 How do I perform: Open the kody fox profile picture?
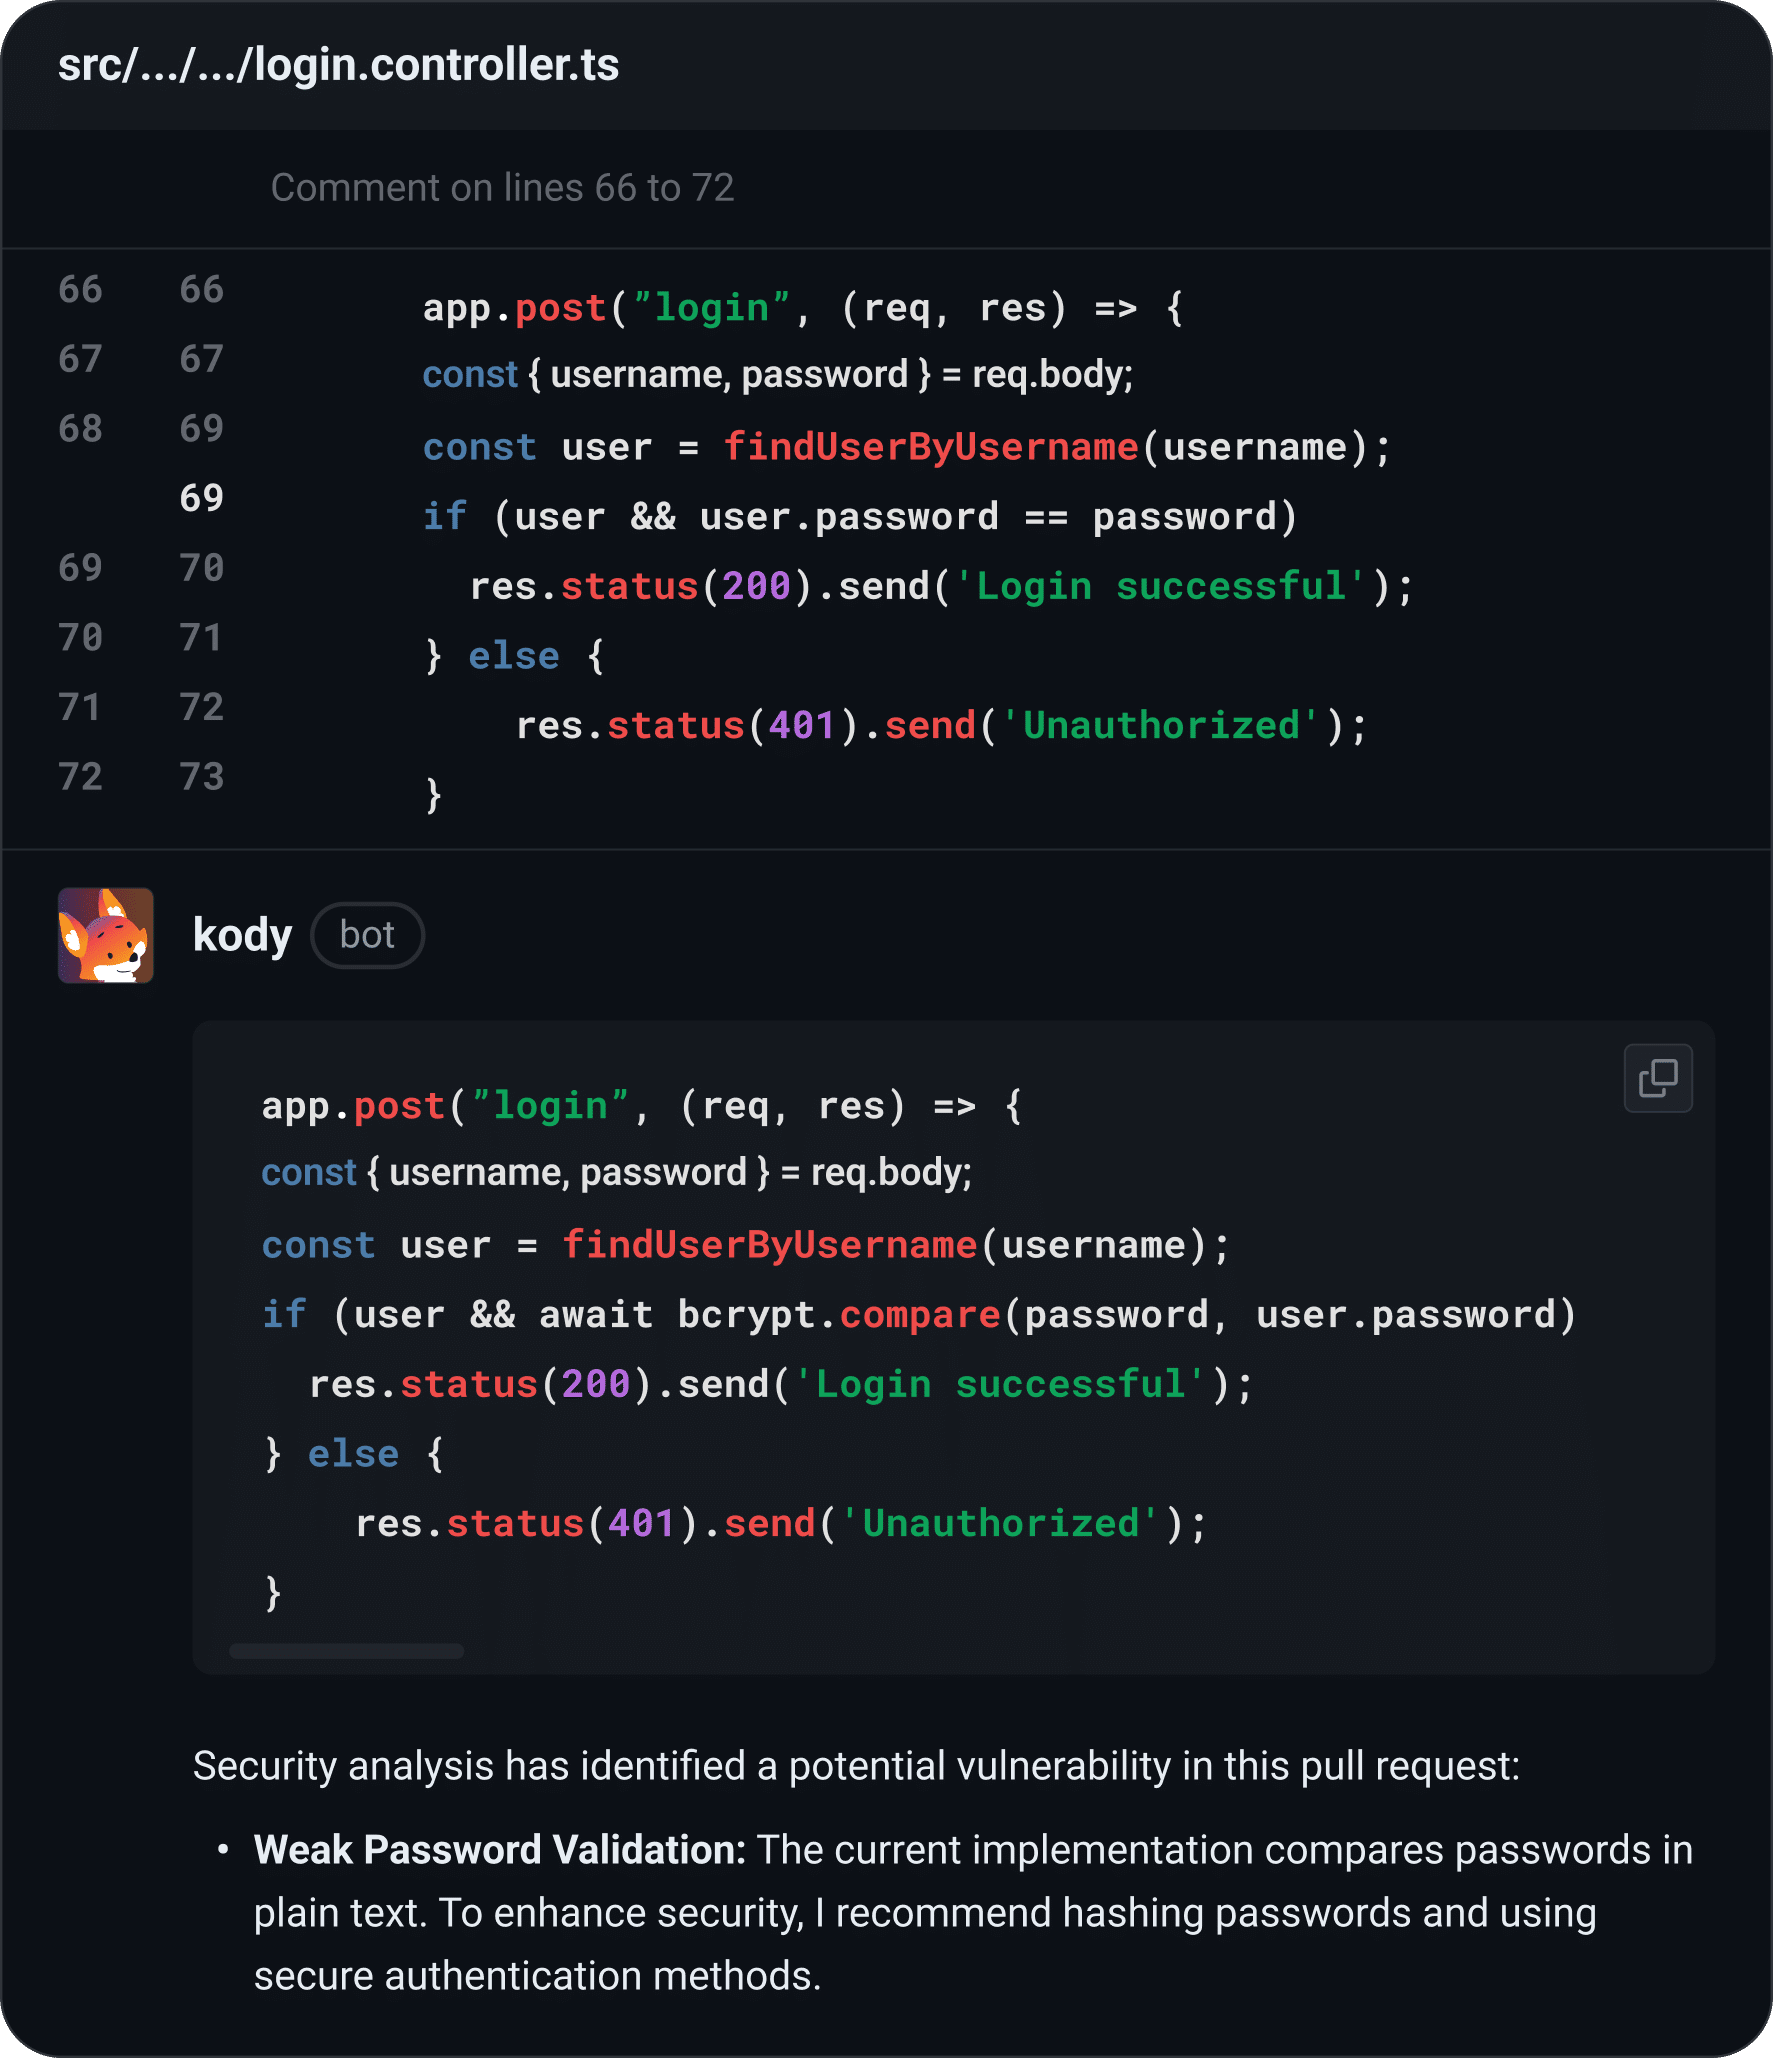coord(106,937)
